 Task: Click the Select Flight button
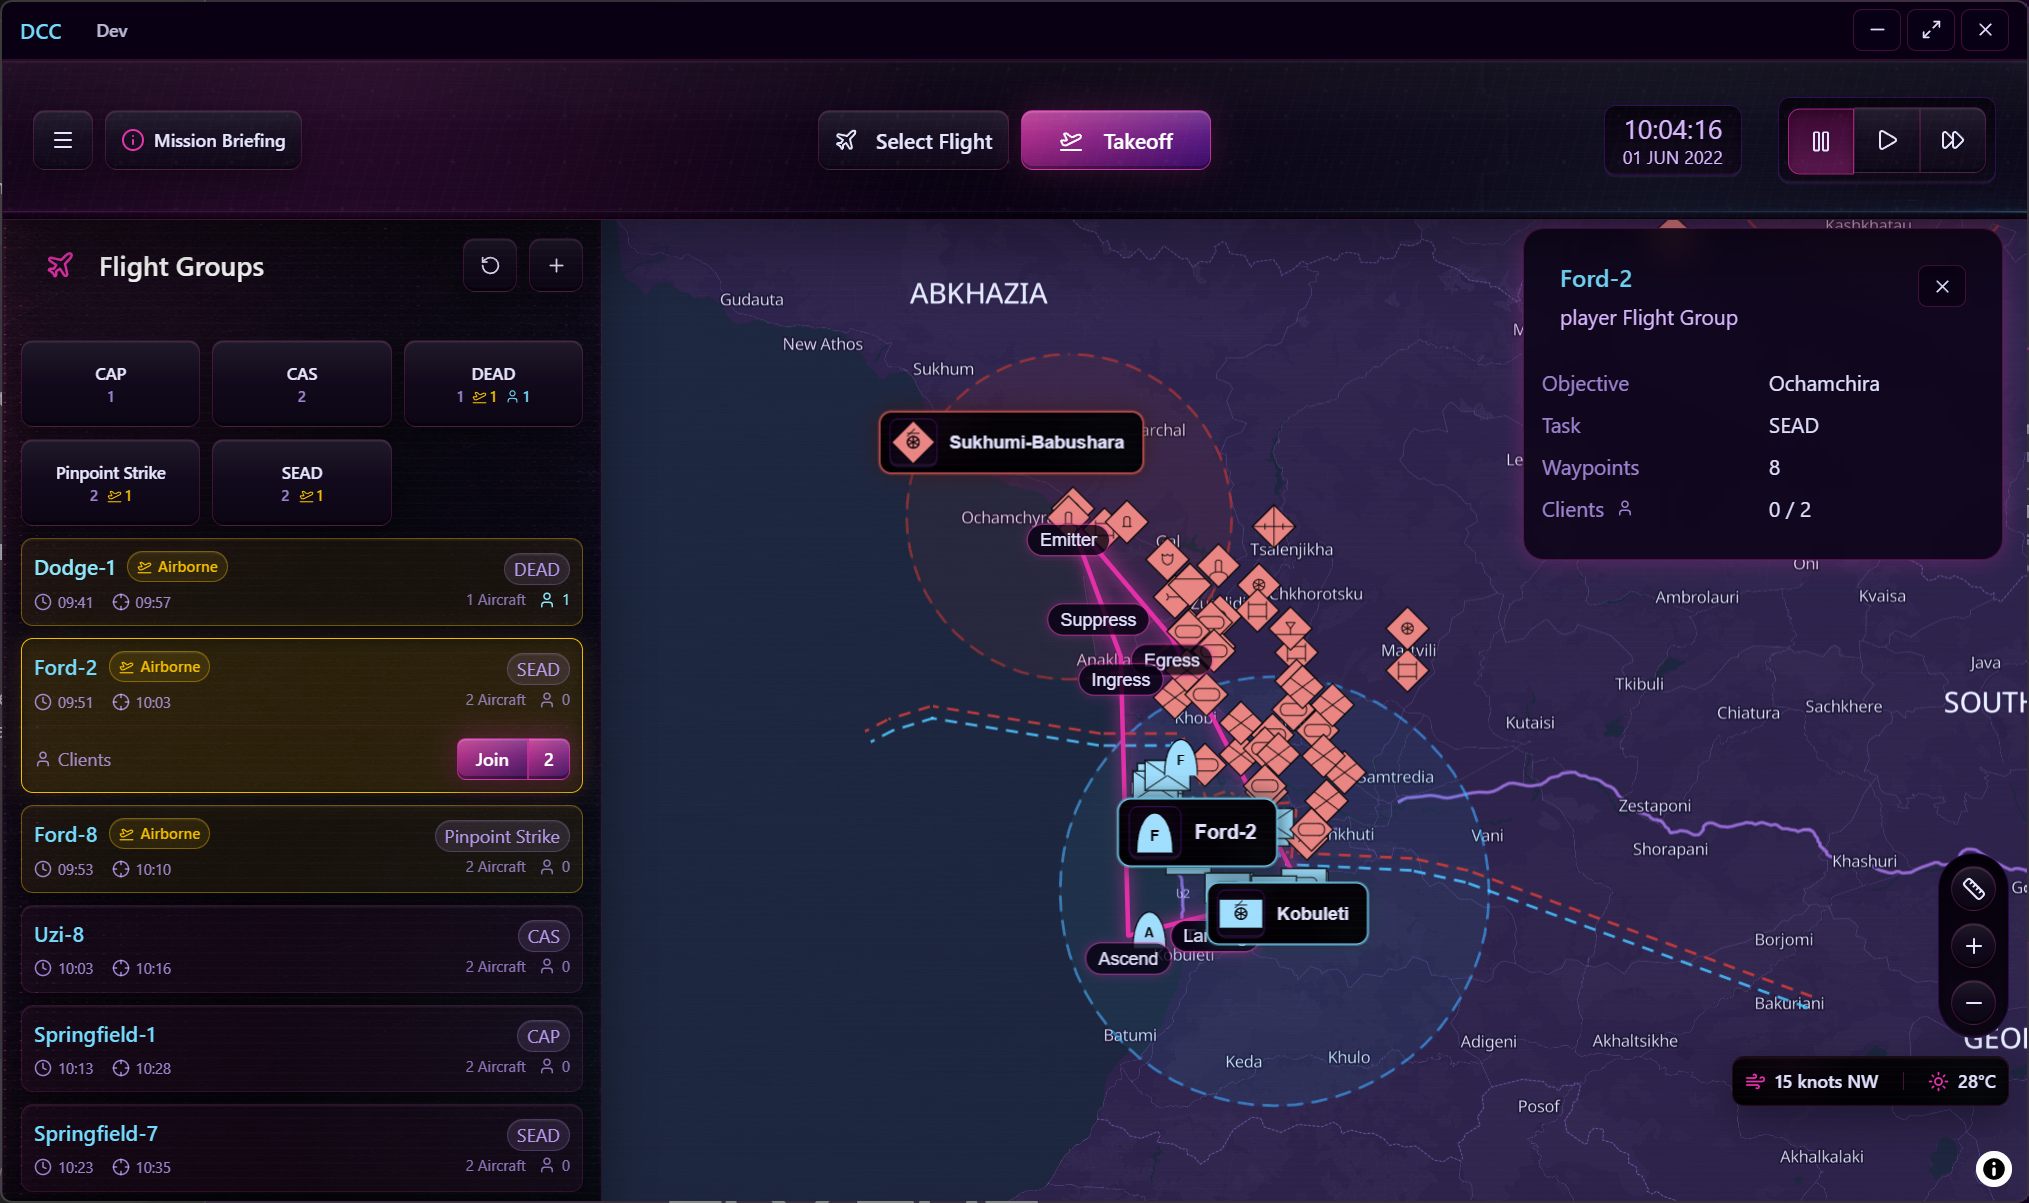913,141
